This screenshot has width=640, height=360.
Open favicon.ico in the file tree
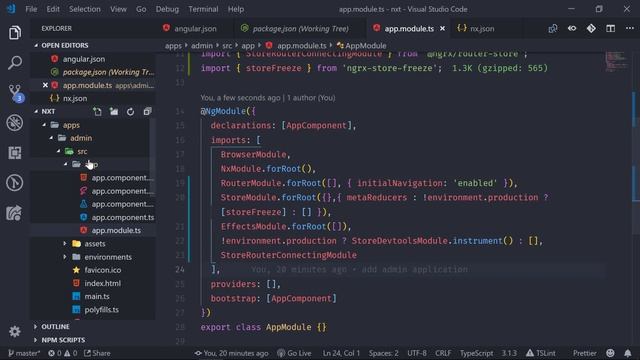(x=102, y=270)
